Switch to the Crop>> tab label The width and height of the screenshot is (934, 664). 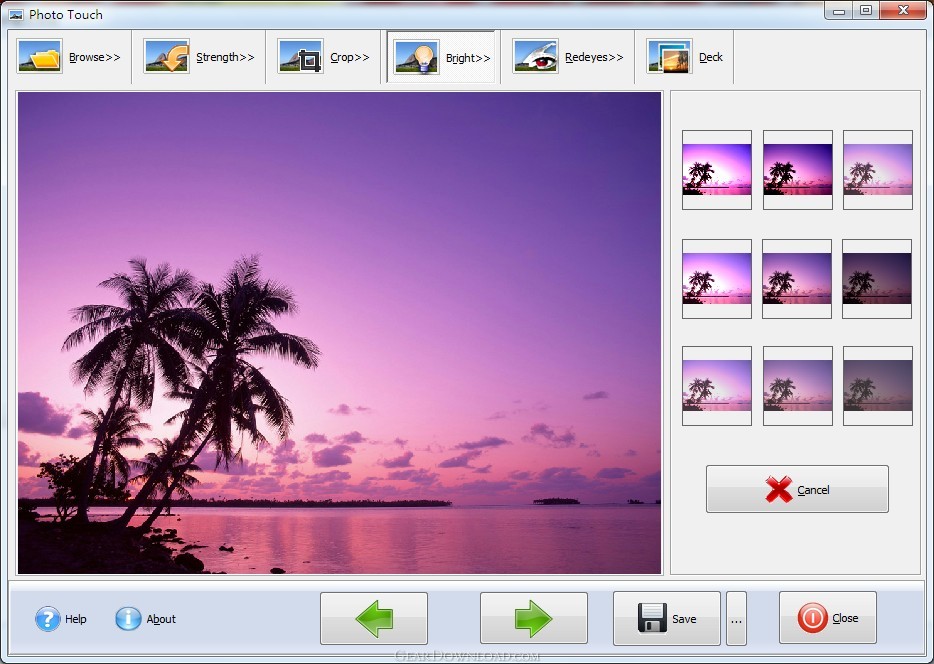(350, 57)
